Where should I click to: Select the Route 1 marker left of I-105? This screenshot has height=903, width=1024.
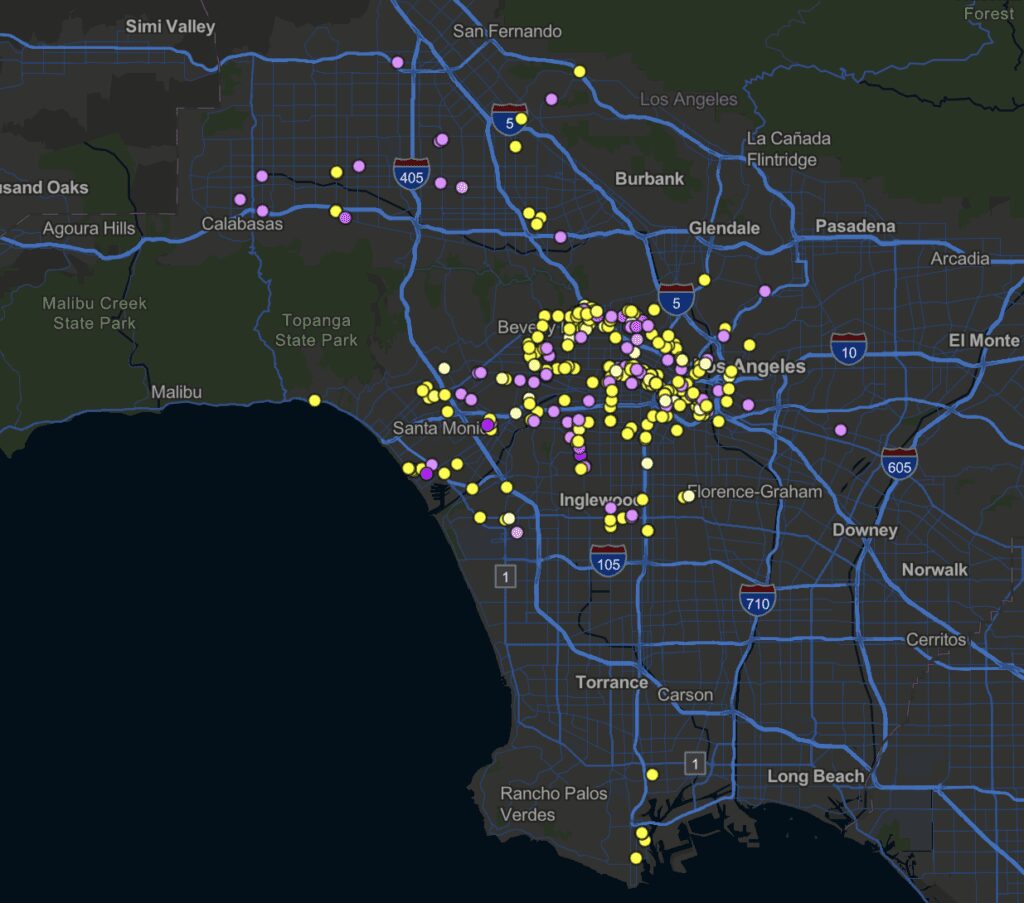(x=506, y=576)
